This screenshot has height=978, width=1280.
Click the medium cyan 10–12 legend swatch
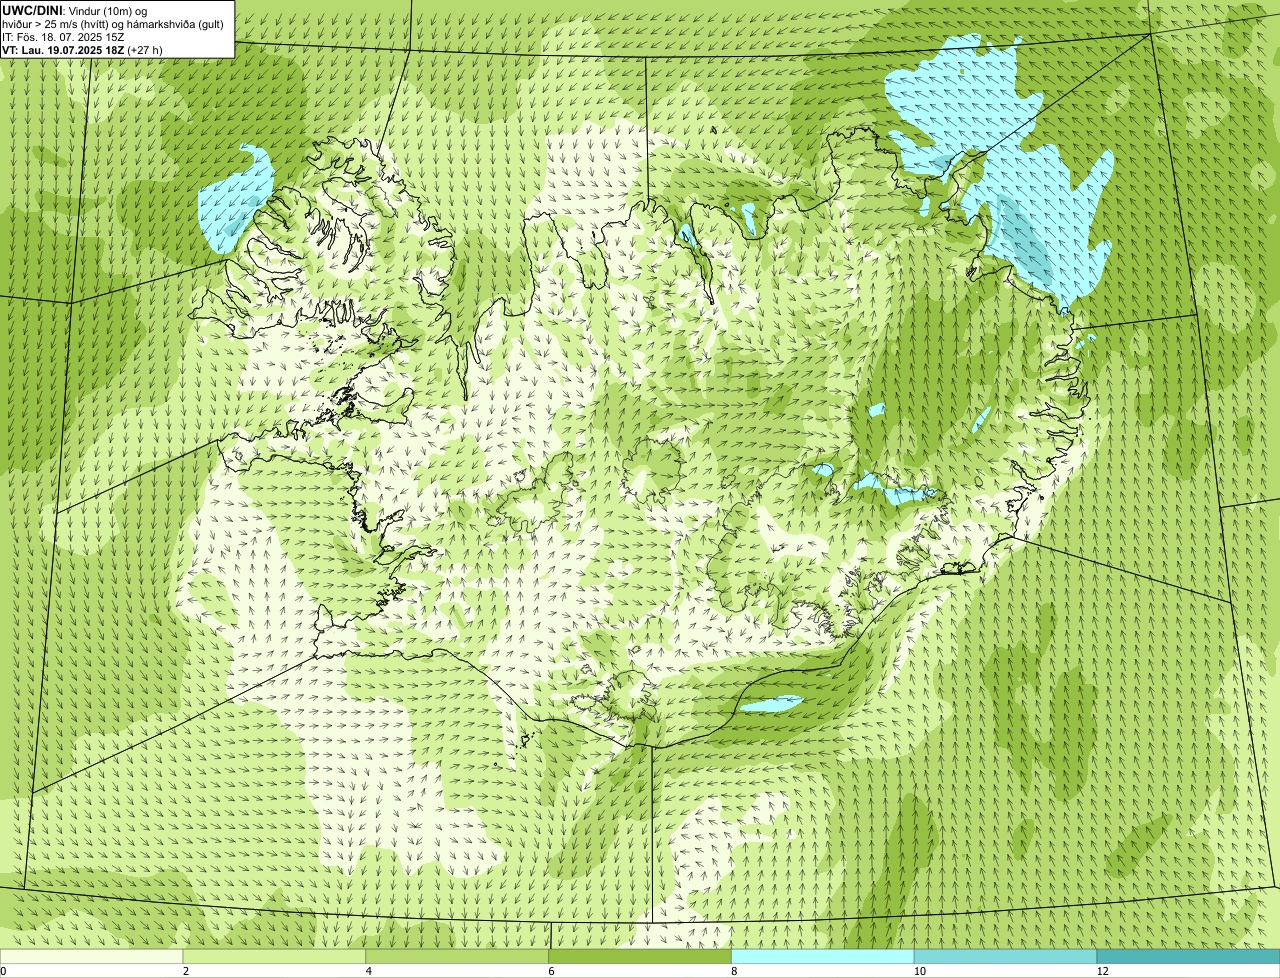1005,956
